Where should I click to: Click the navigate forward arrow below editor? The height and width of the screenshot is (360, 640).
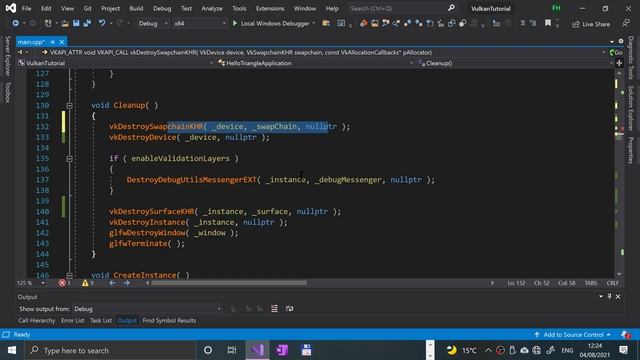pyautogui.click(x=127, y=283)
